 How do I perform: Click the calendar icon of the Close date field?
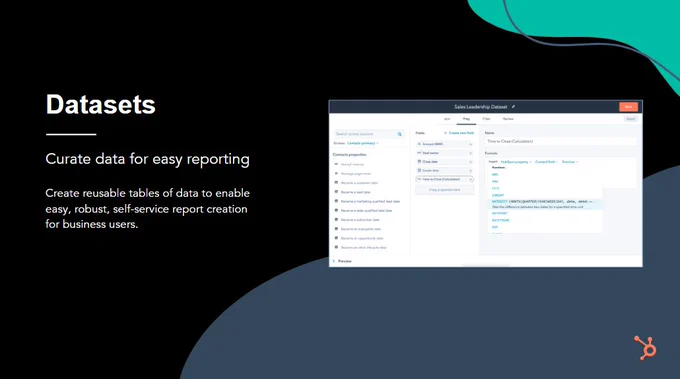click(419, 161)
